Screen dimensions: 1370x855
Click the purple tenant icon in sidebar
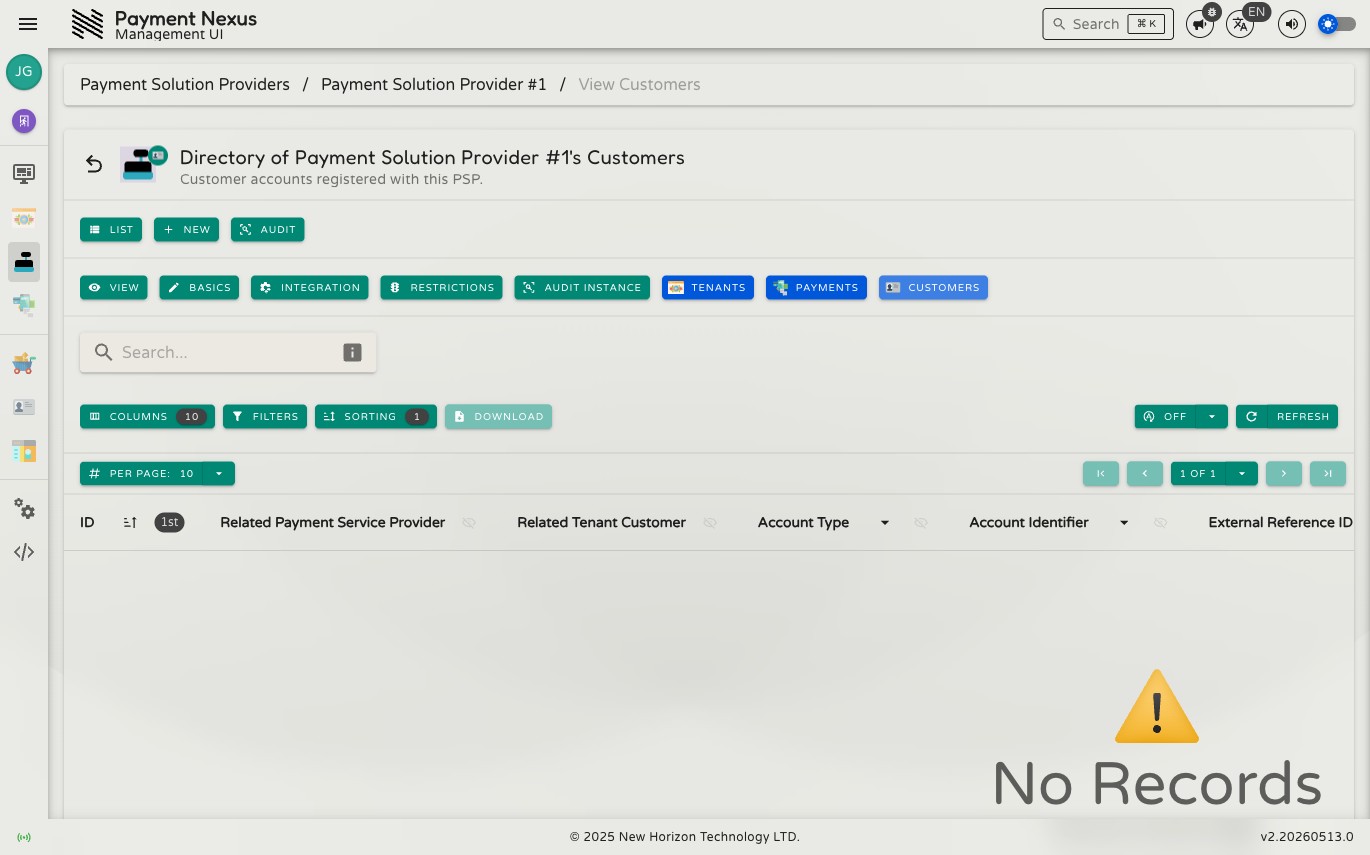24,121
